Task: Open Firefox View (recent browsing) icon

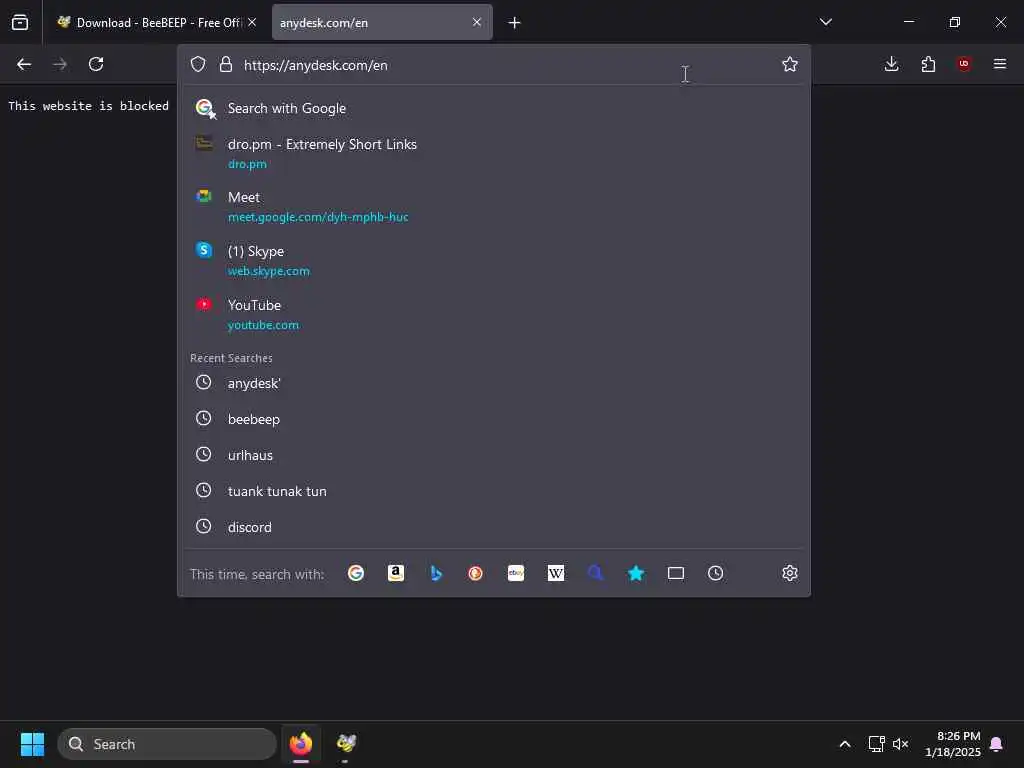Action: [20, 22]
